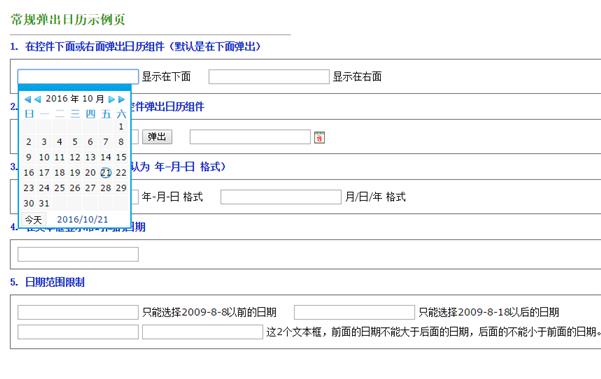Viewport: 601px width, 379px height.
Task: Pick day 2 in the calendar
Action: [29, 142]
